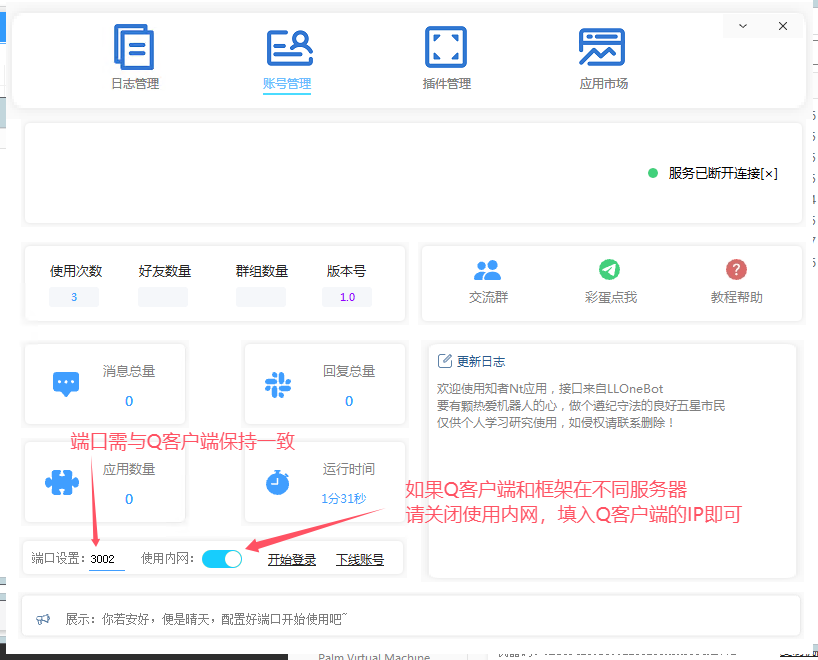Open the 交流群 link text
This screenshot has width=818, height=660.
tap(488, 297)
